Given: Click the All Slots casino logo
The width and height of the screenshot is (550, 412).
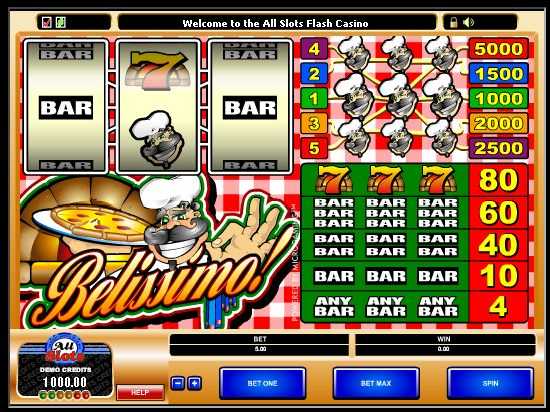Looking at the screenshot, I should pyautogui.click(x=65, y=348).
